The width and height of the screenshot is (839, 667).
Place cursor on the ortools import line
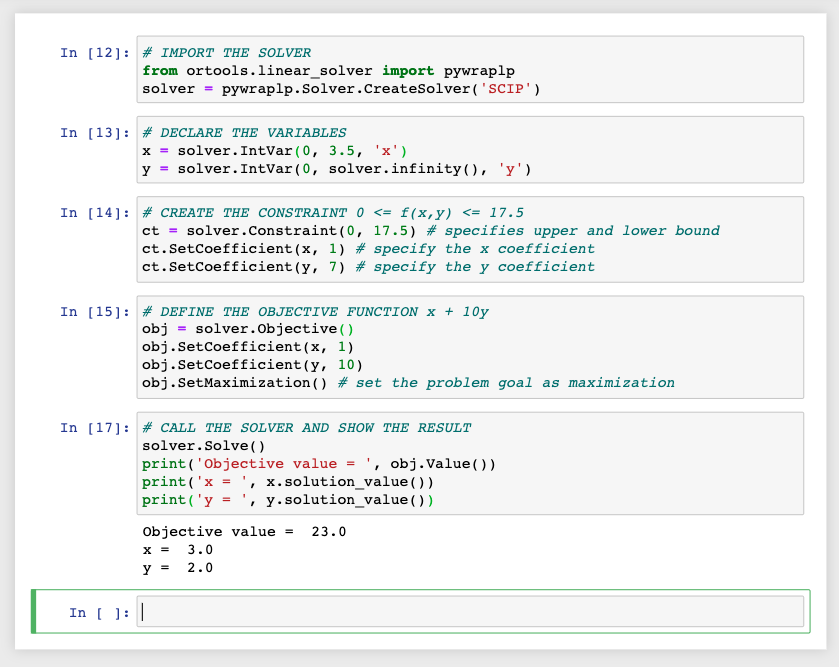[328, 71]
